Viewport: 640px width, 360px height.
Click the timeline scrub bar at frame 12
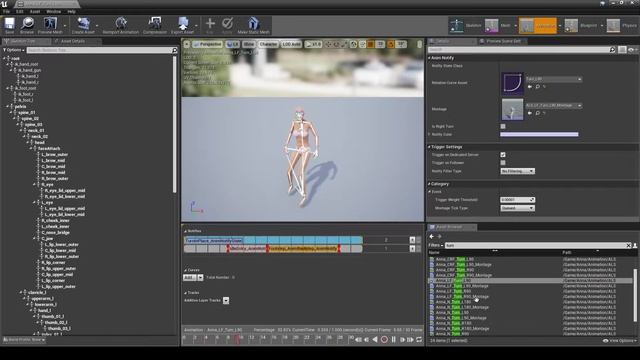(x=251, y=338)
